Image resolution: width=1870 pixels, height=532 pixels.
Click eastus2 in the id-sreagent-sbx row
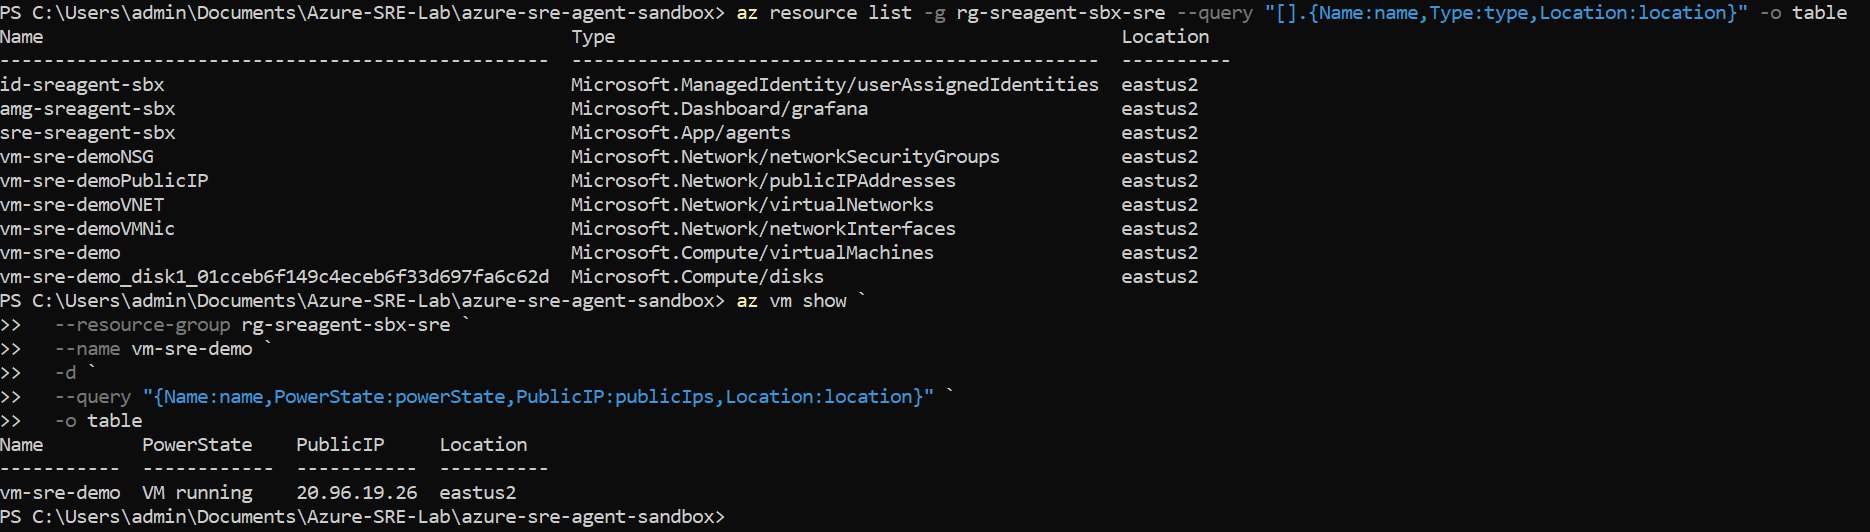[x=1160, y=85]
